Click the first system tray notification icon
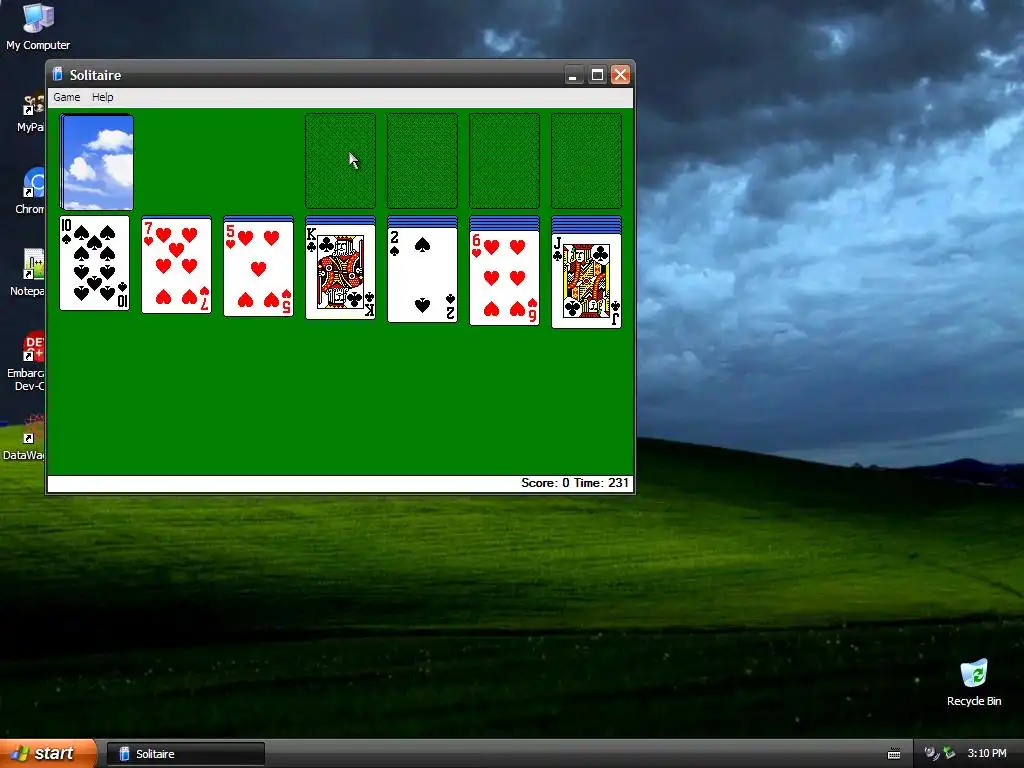 [x=931, y=754]
